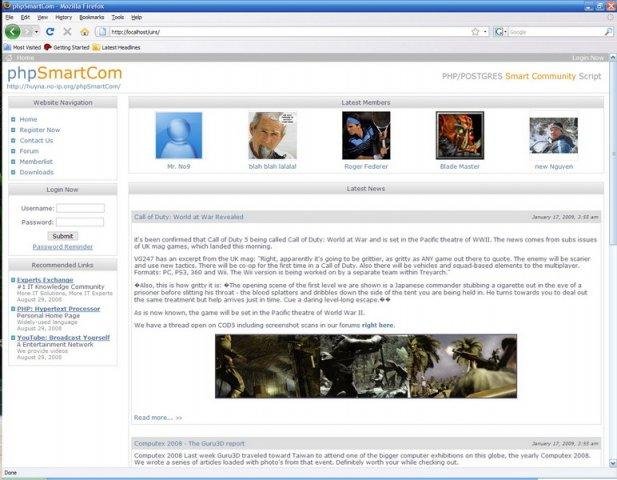Click into the Google search box
617x480 pixels.
pos(556,32)
